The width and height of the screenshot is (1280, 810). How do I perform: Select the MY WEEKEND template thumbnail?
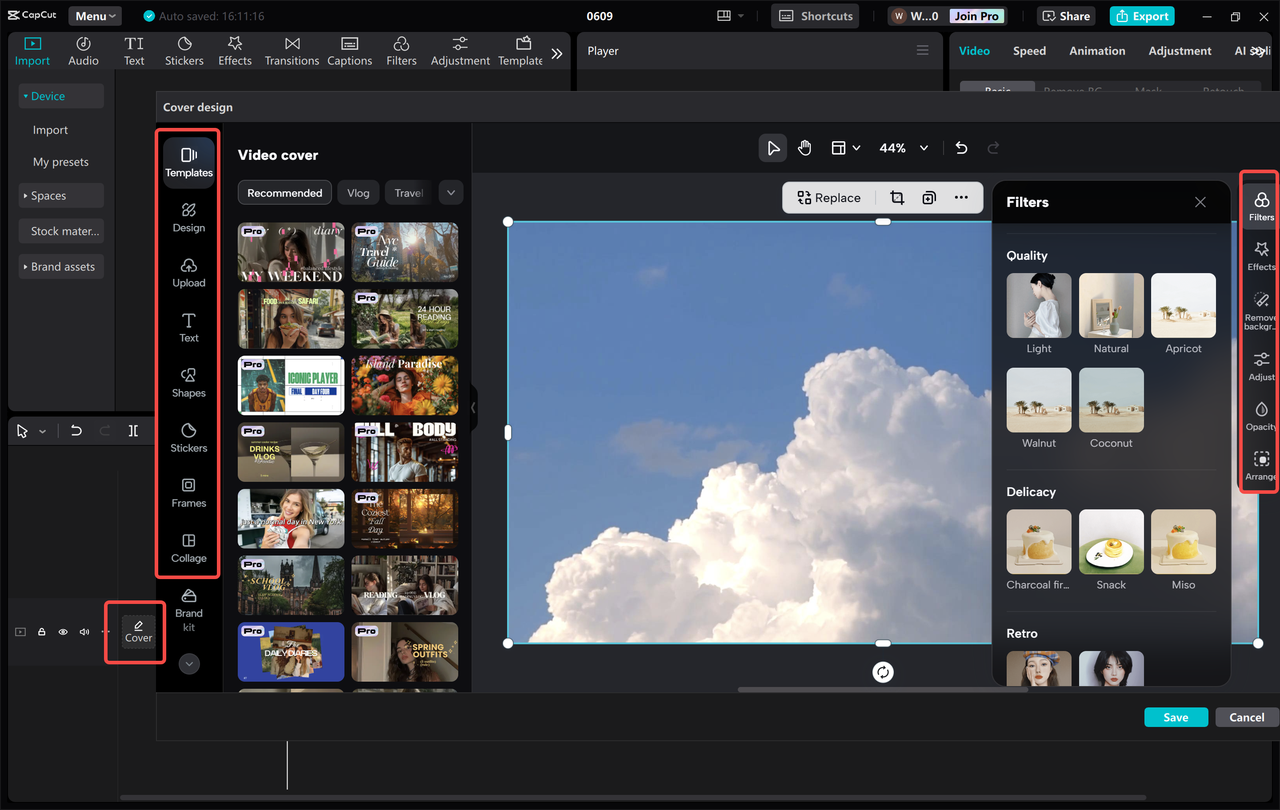pos(290,252)
